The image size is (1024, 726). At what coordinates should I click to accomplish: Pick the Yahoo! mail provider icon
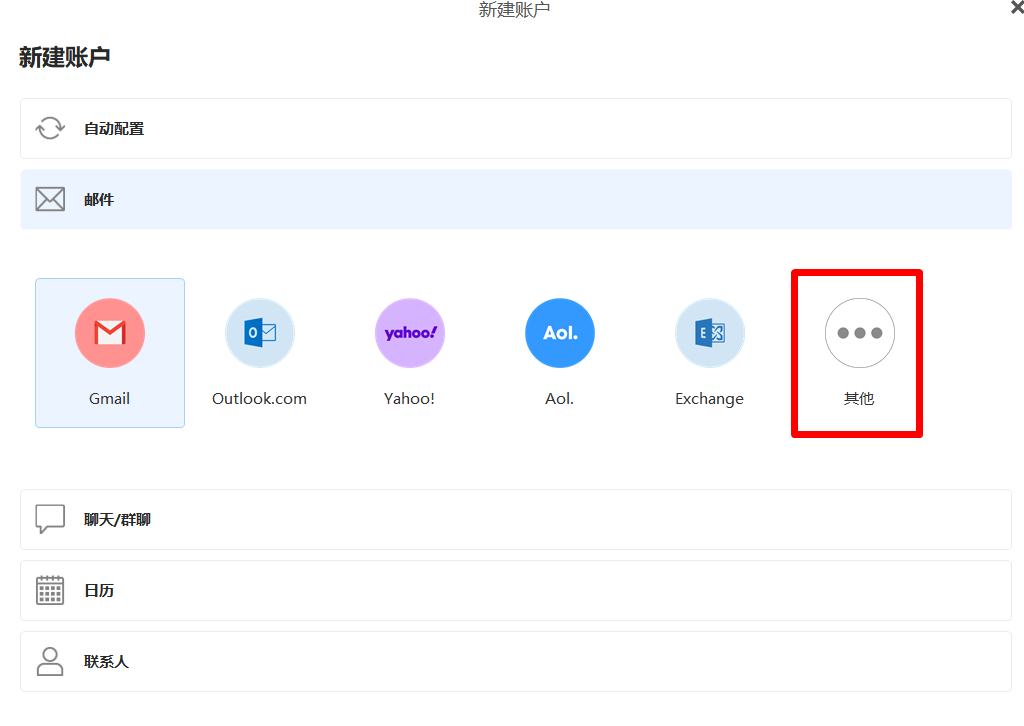[x=410, y=333]
